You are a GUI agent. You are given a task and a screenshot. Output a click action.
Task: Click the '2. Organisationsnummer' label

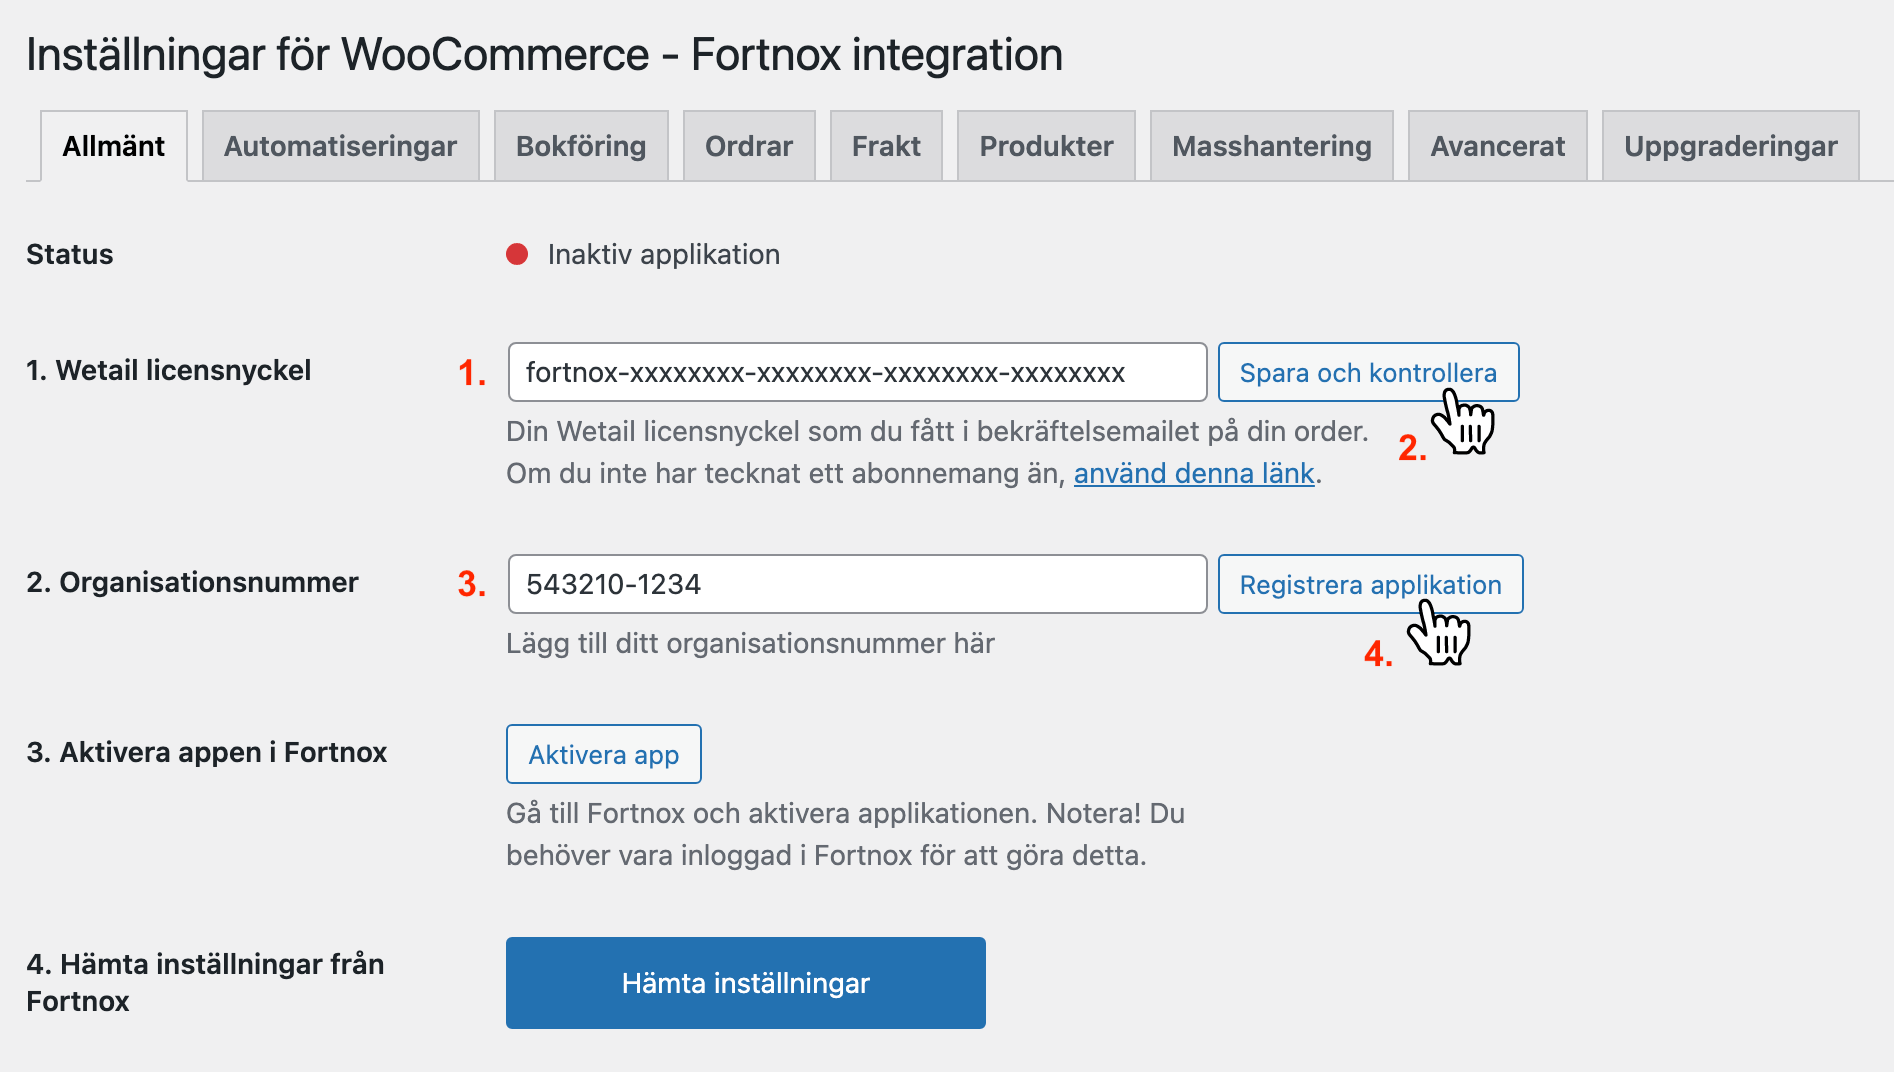(x=192, y=582)
